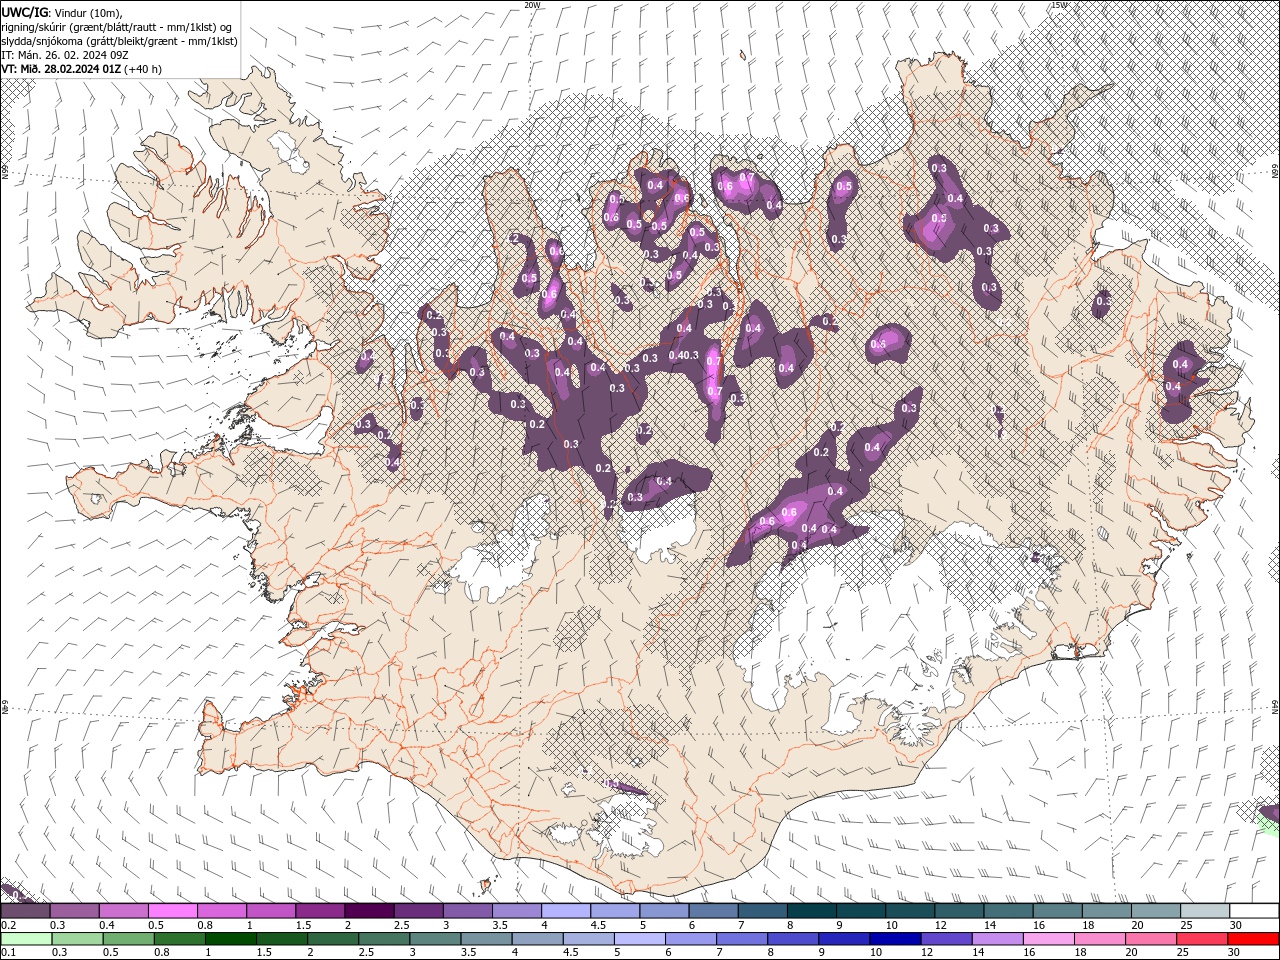The image size is (1280, 960).
Task: Click the 'UWC/IG' title text
Action: (x=25, y=12)
